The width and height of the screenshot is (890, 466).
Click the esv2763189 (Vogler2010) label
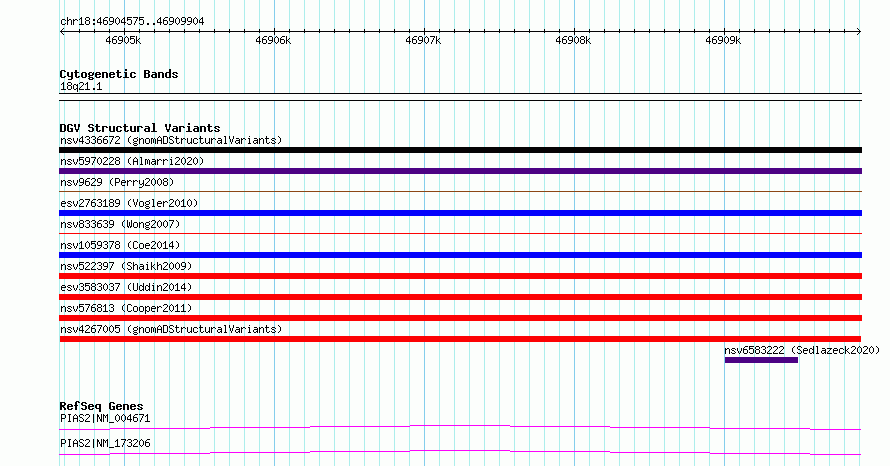click(x=129, y=203)
